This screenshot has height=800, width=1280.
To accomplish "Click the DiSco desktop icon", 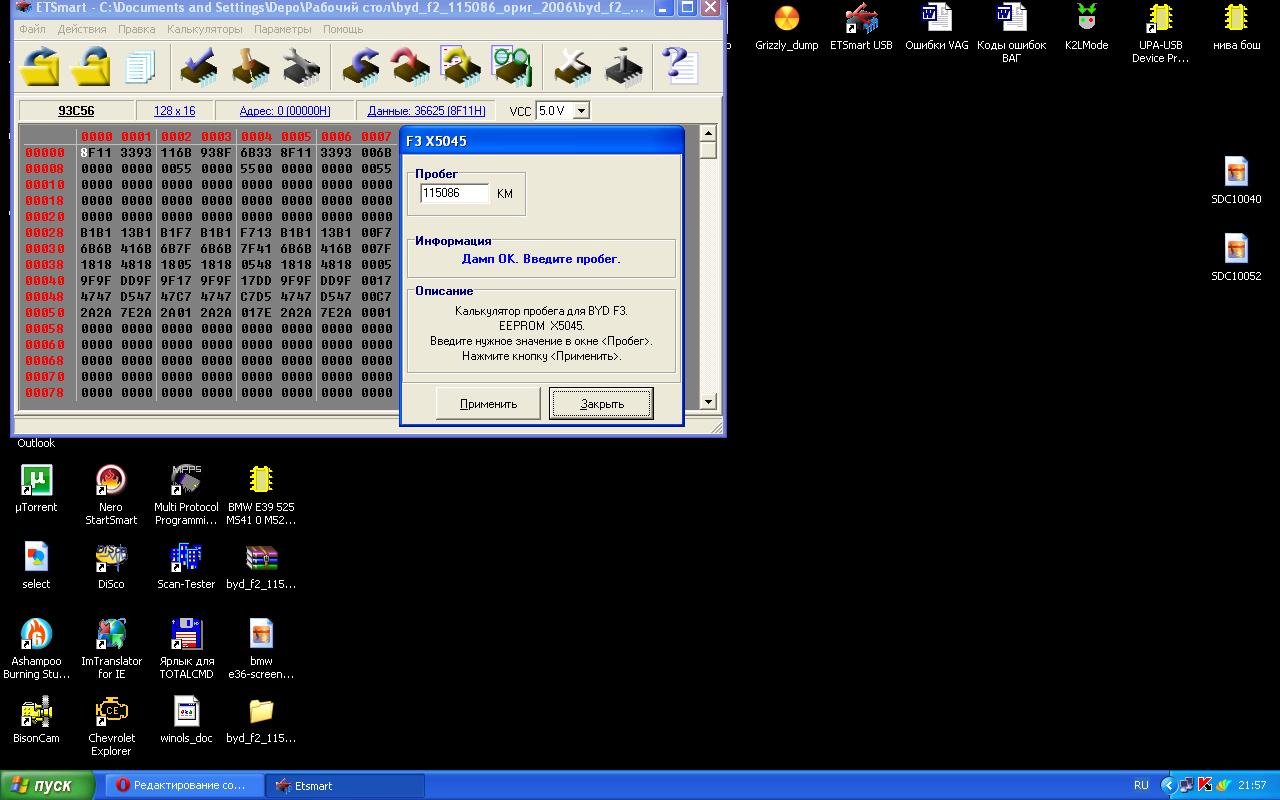I will click(x=111, y=566).
